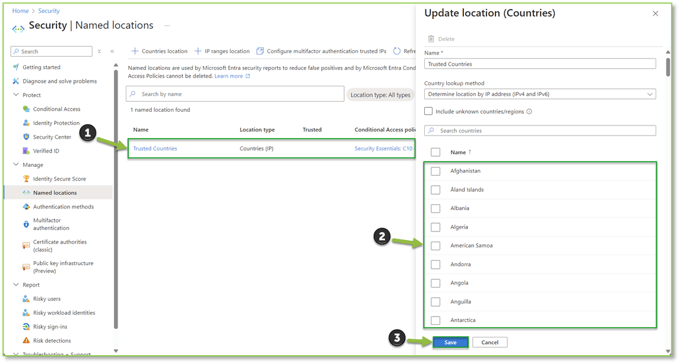The image size is (680, 364).
Task: Open Location type All types filter
Action: click(380, 95)
